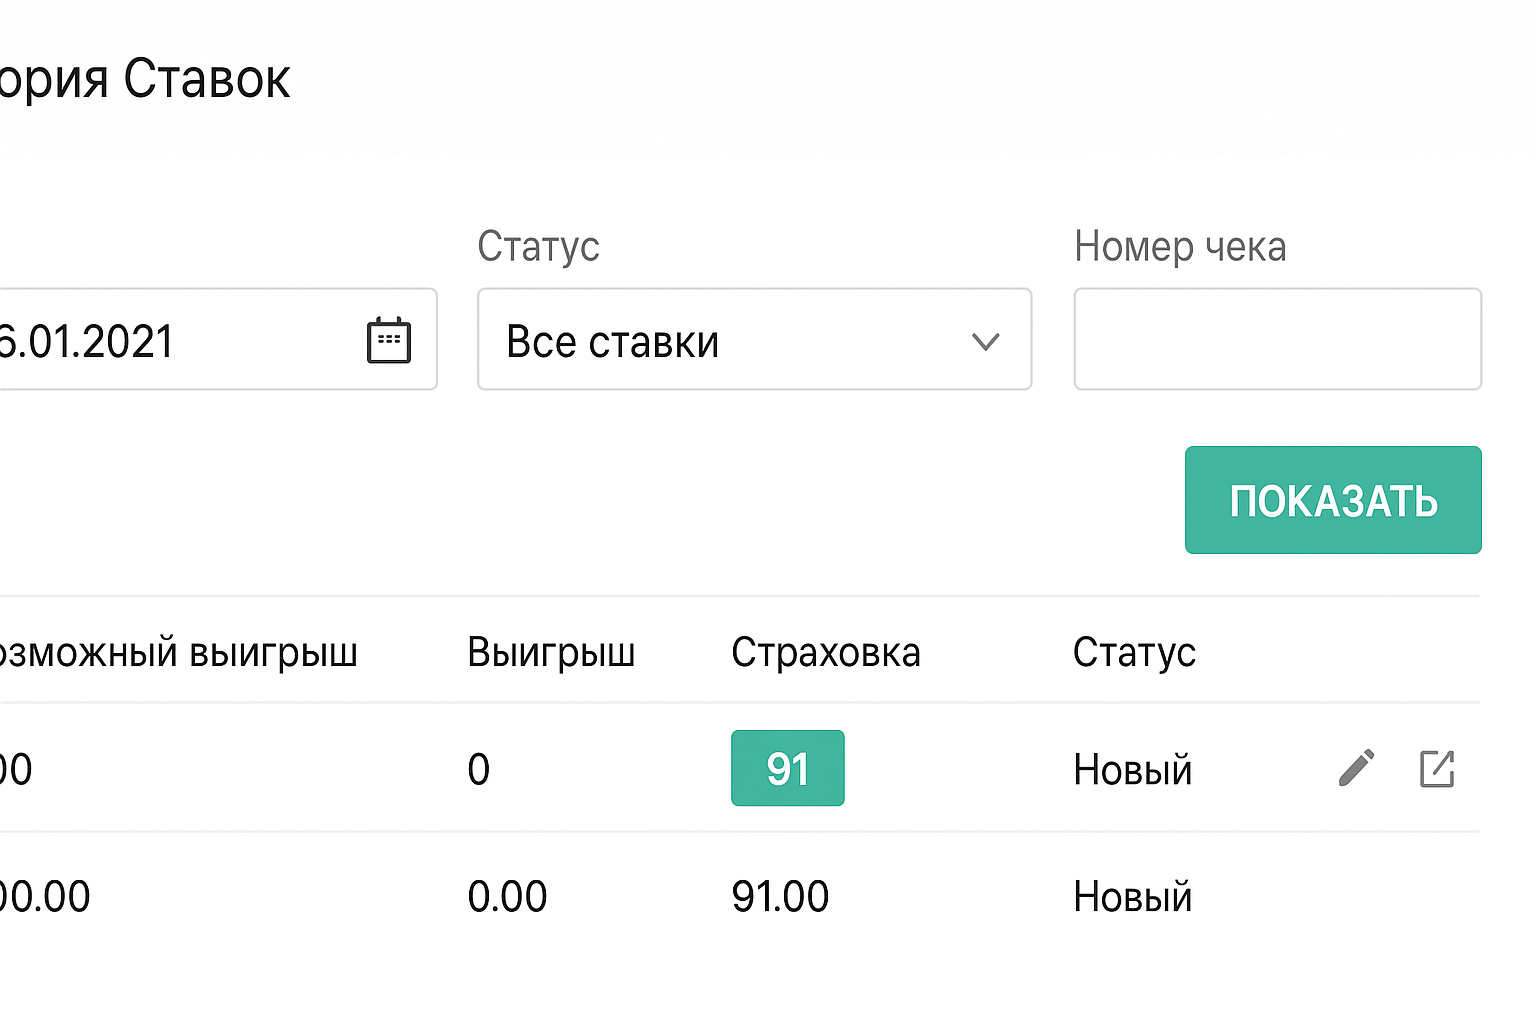The image size is (1536, 1024).
Task: Focus the date field showing 6.01.2021
Action: click(x=170, y=340)
